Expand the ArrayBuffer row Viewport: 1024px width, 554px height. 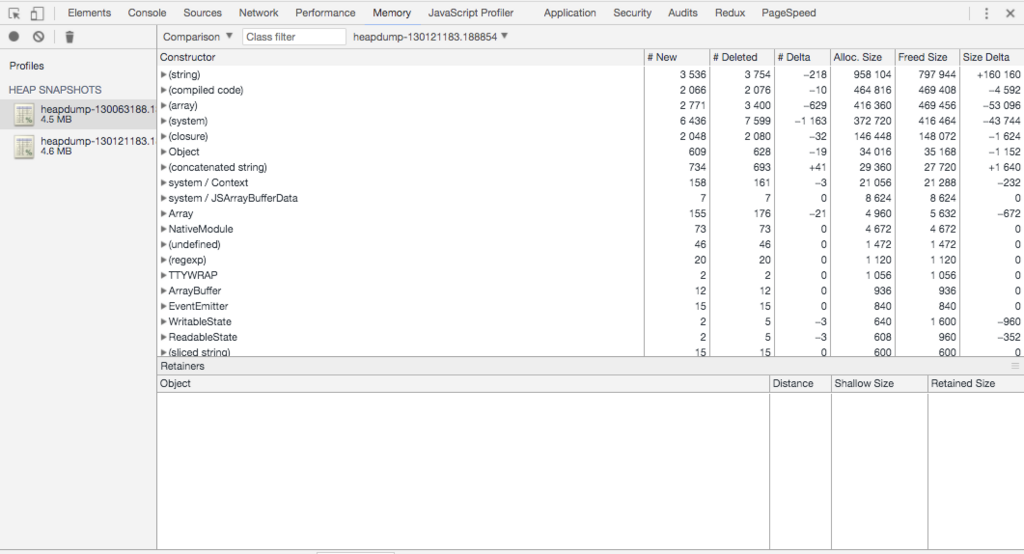(x=163, y=291)
